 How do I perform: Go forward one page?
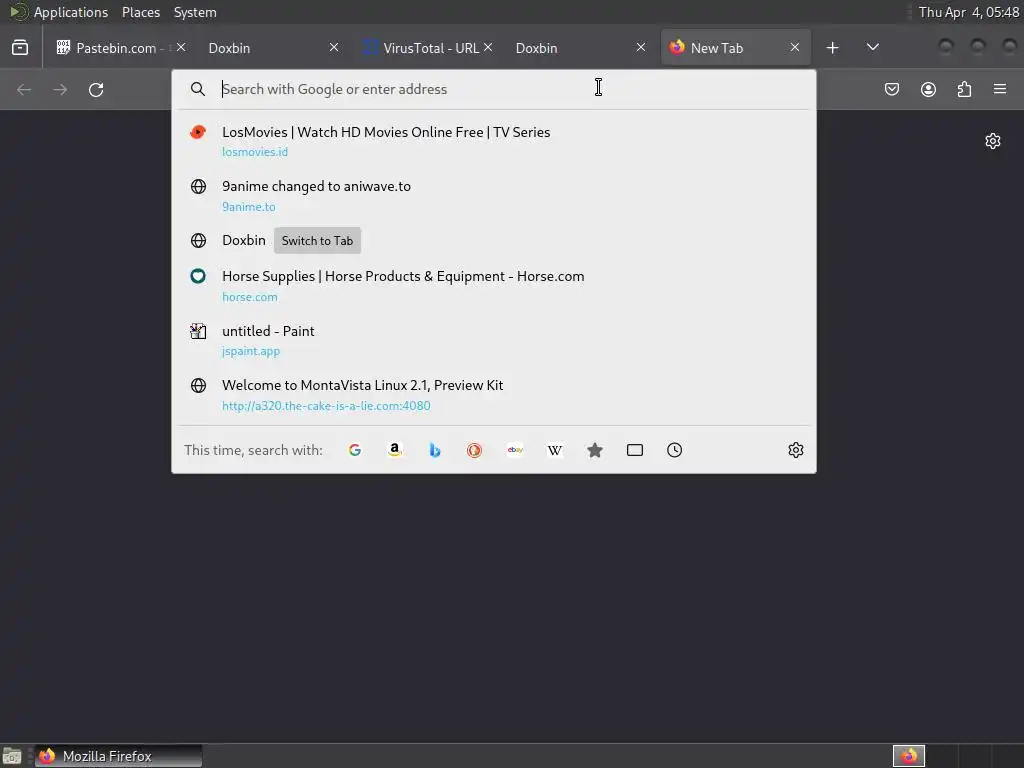click(x=60, y=89)
